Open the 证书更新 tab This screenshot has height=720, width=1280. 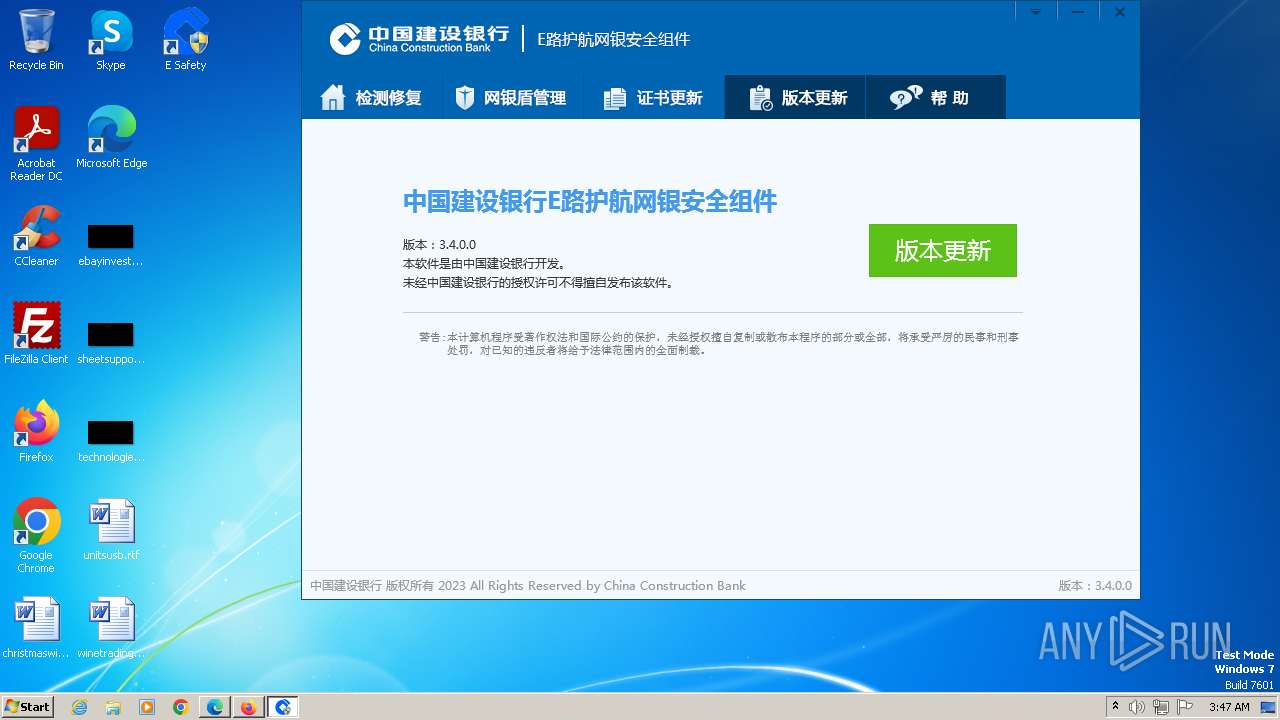pos(653,98)
